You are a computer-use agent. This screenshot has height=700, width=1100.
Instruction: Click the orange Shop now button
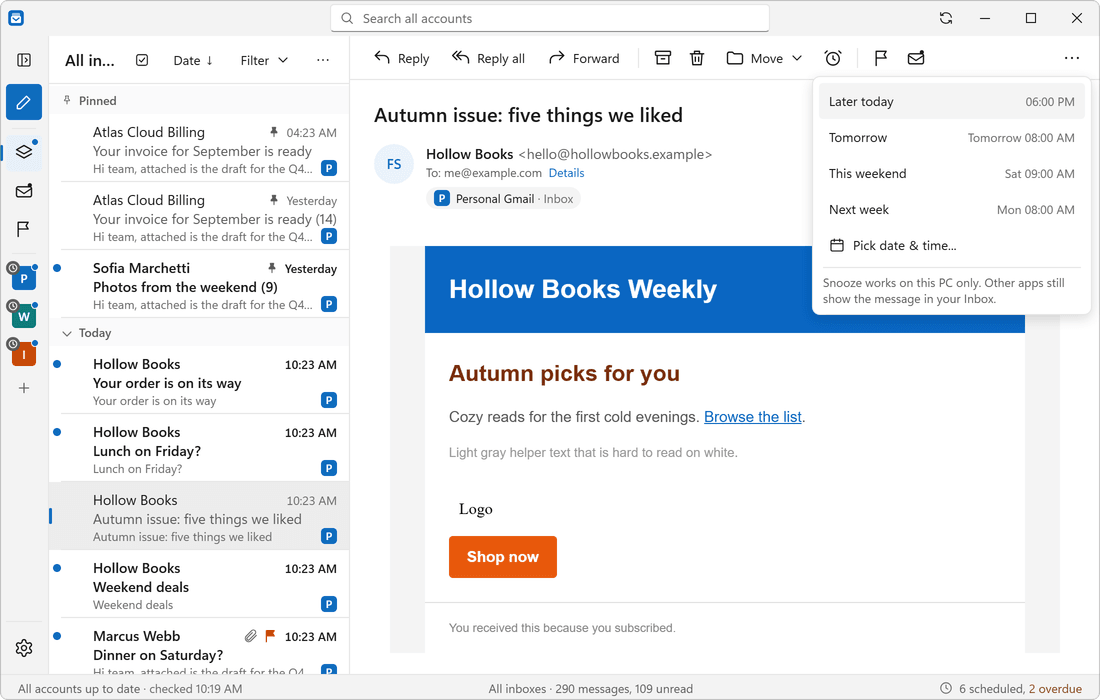[x=502, y=557]
